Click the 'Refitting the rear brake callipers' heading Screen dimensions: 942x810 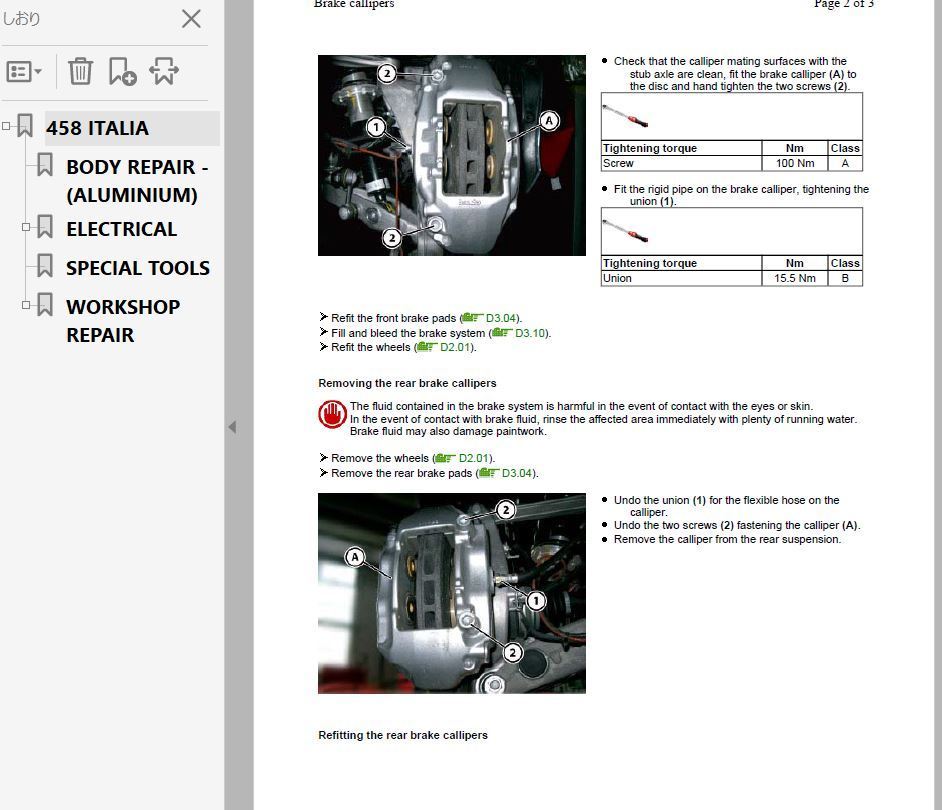pos(403,735)
